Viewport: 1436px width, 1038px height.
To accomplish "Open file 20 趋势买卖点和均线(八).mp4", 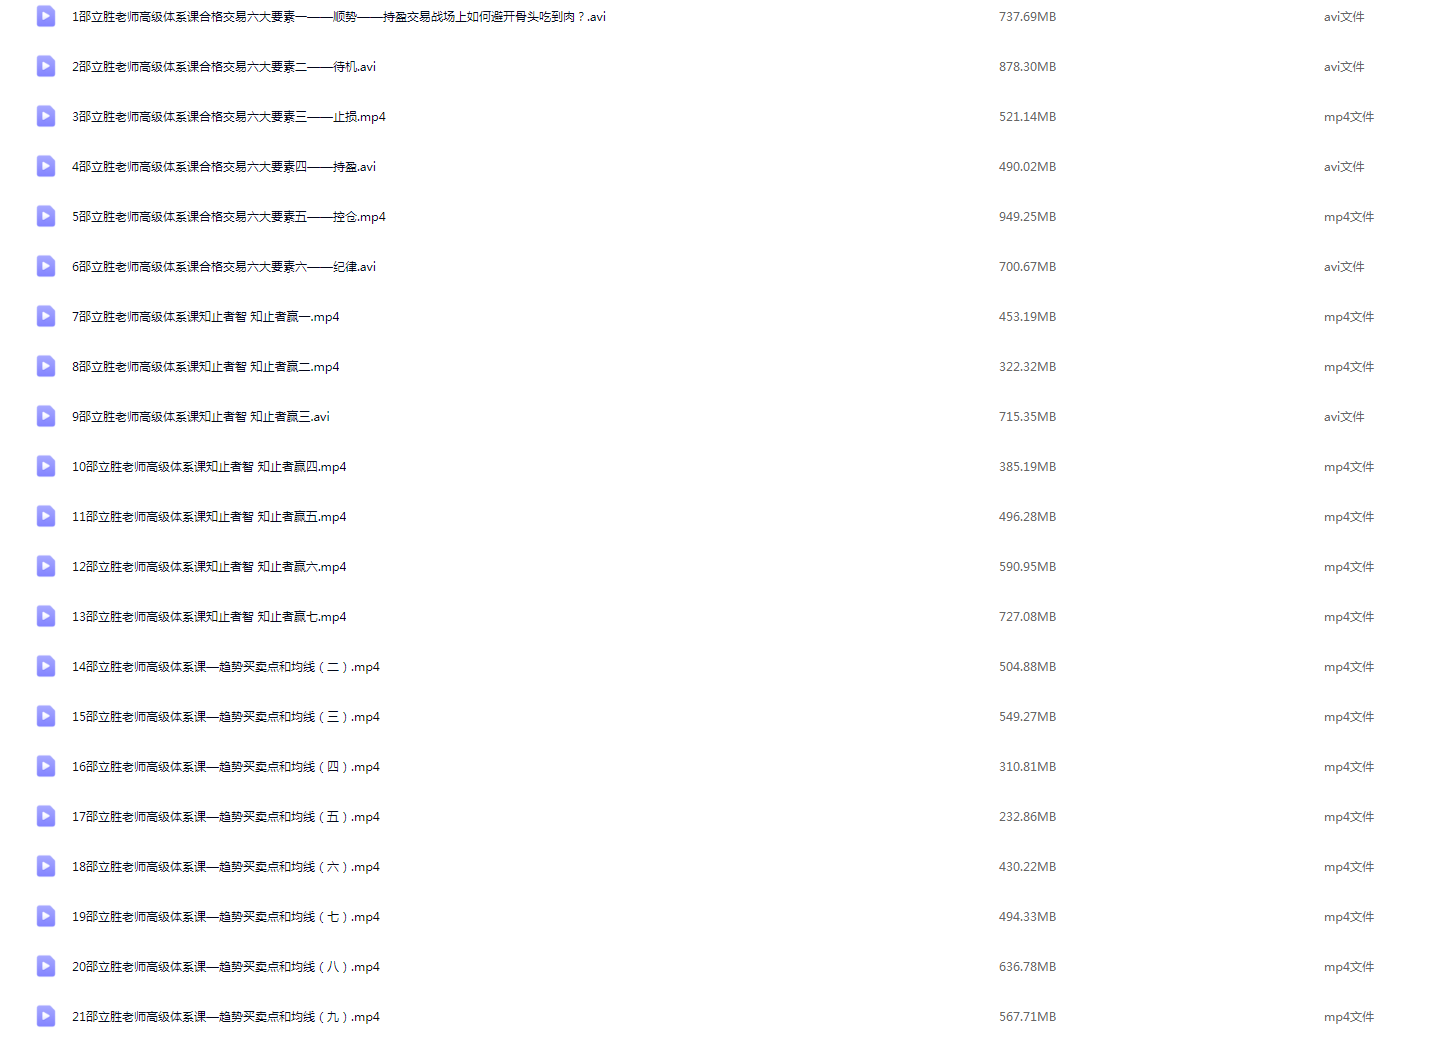I will (x=226, y=967).
